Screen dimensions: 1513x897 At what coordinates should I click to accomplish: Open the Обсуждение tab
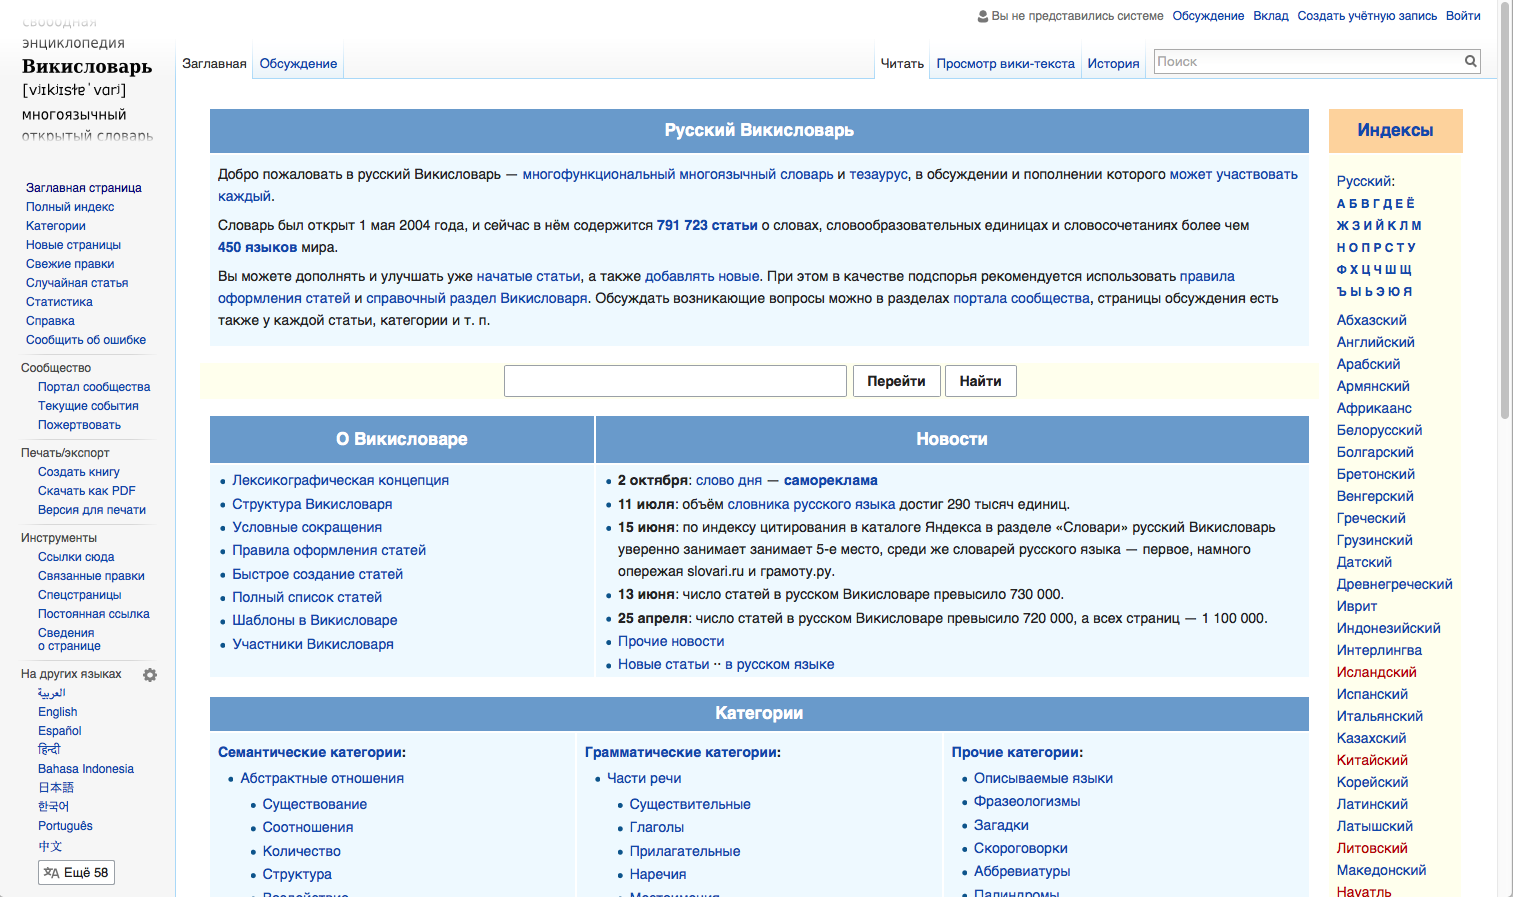tap(298, 63)
